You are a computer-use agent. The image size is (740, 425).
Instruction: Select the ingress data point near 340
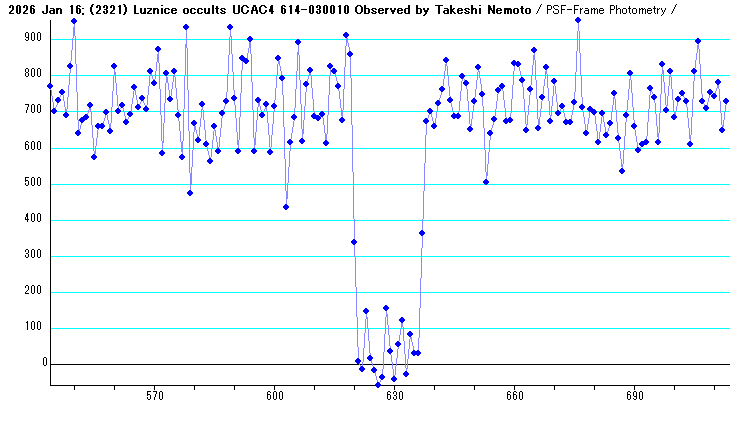[x=354, y=242]
